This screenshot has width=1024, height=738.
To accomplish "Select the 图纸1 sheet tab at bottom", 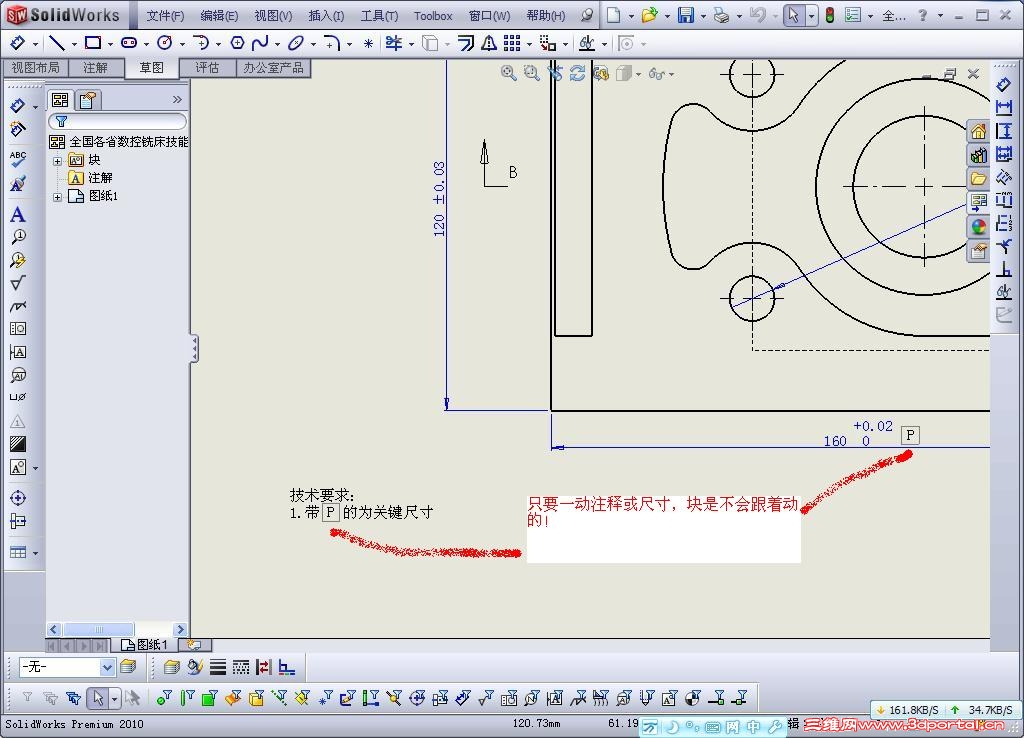I will click(x=144, y=645).
